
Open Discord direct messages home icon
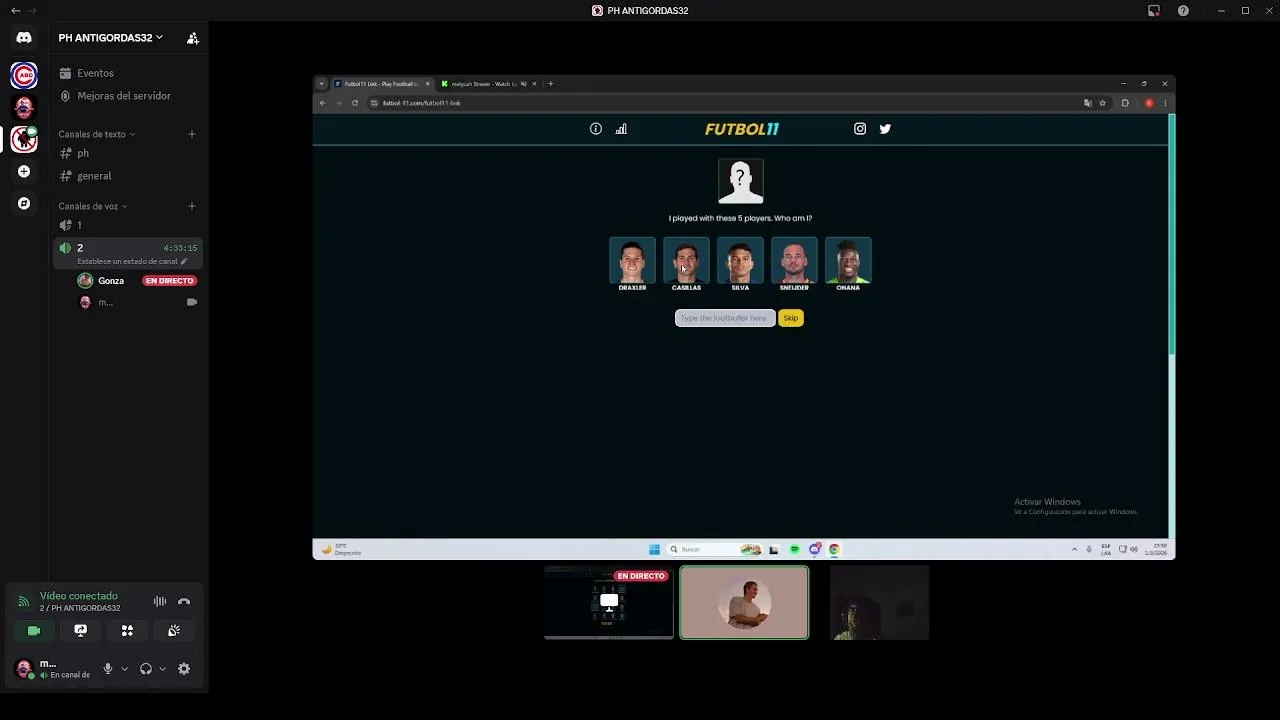(x=24, y=37)
